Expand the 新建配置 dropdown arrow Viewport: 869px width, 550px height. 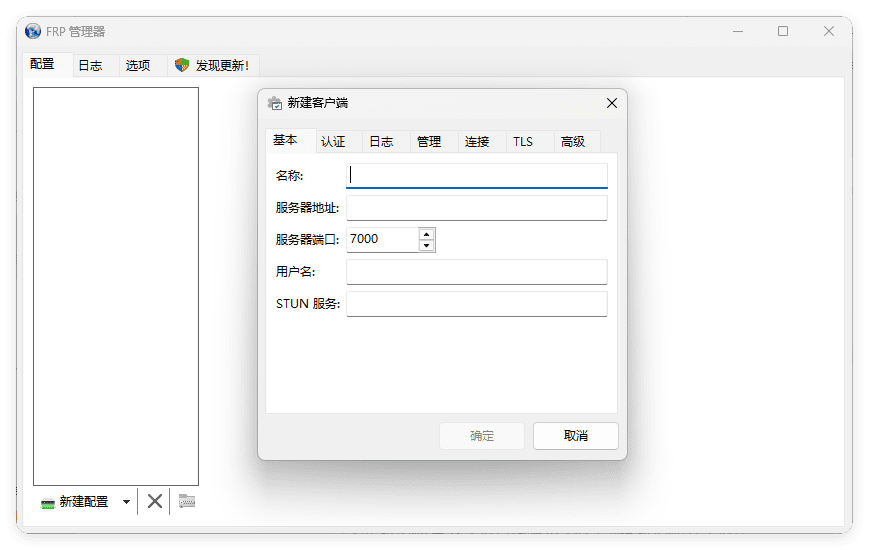coord(126,502)
